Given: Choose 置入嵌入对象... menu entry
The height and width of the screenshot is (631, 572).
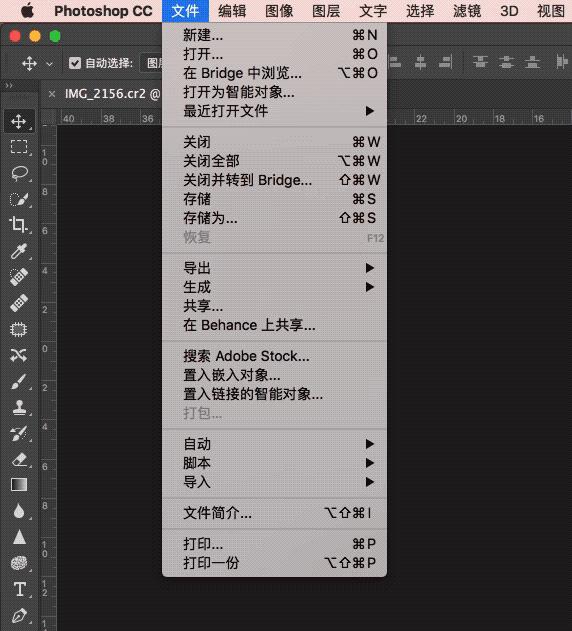Looking at the screenshot, I should [x=275, y=375].
